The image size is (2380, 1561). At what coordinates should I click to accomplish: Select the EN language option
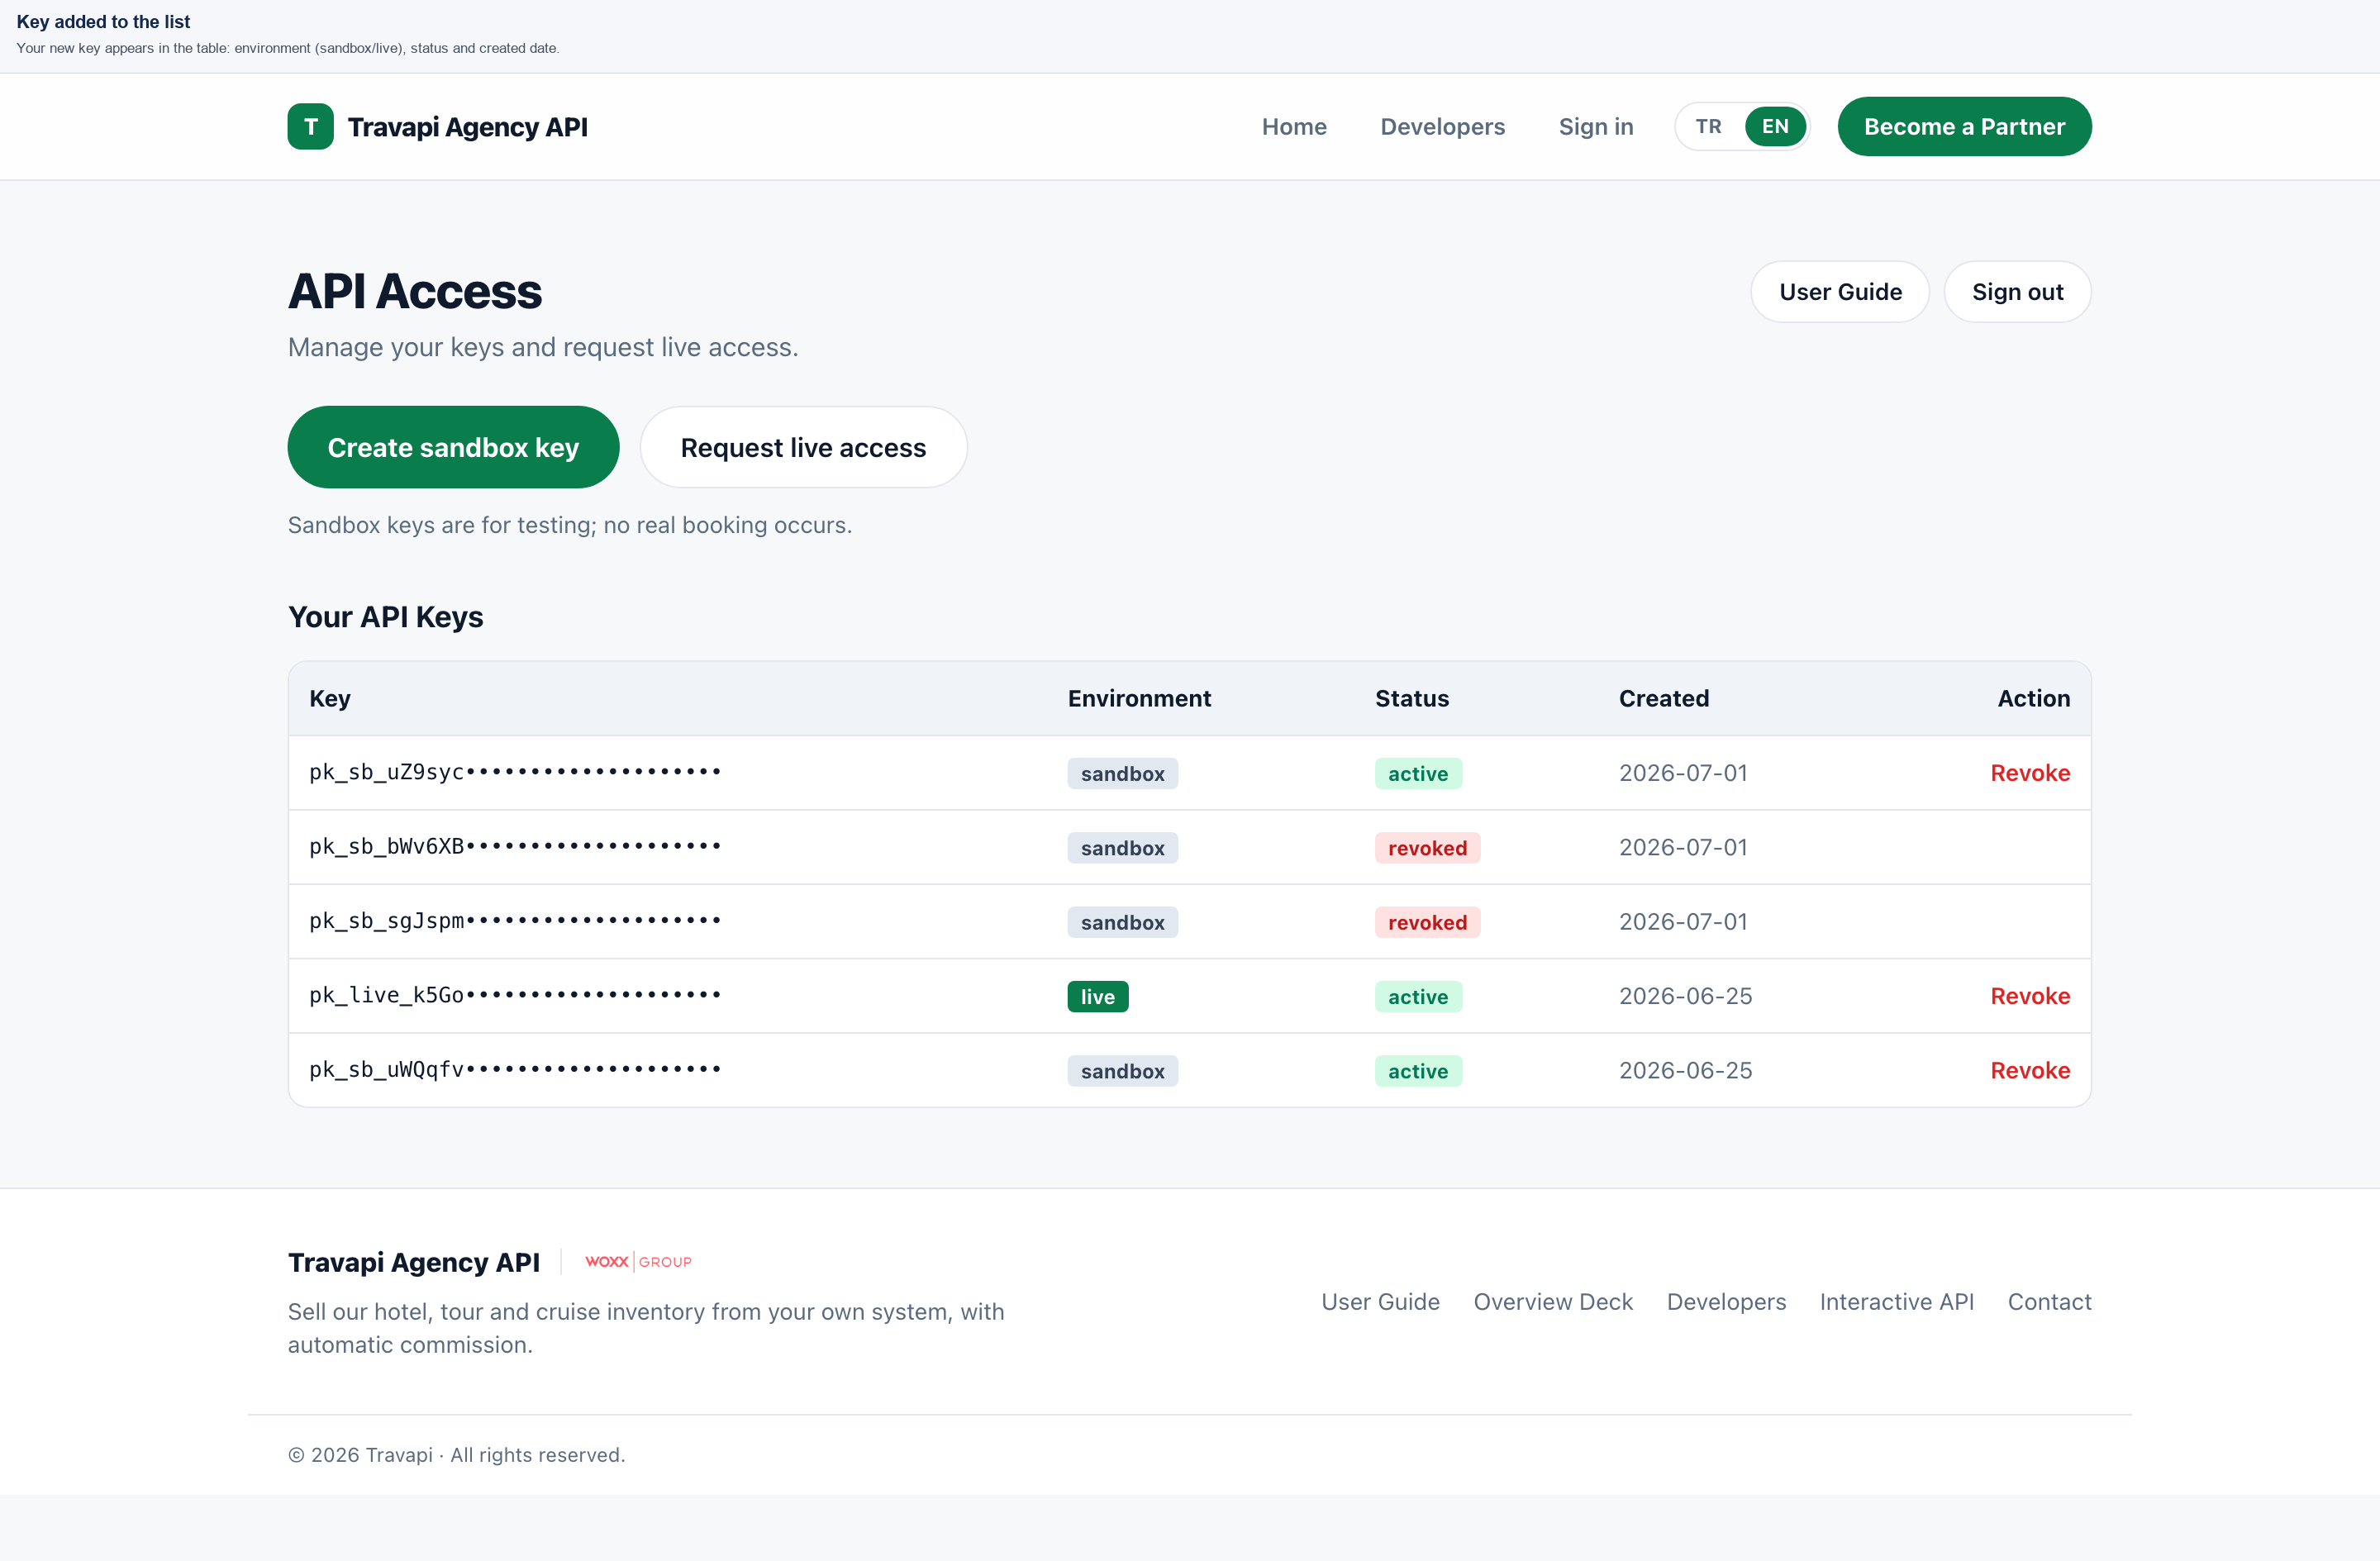point(1775,127)
